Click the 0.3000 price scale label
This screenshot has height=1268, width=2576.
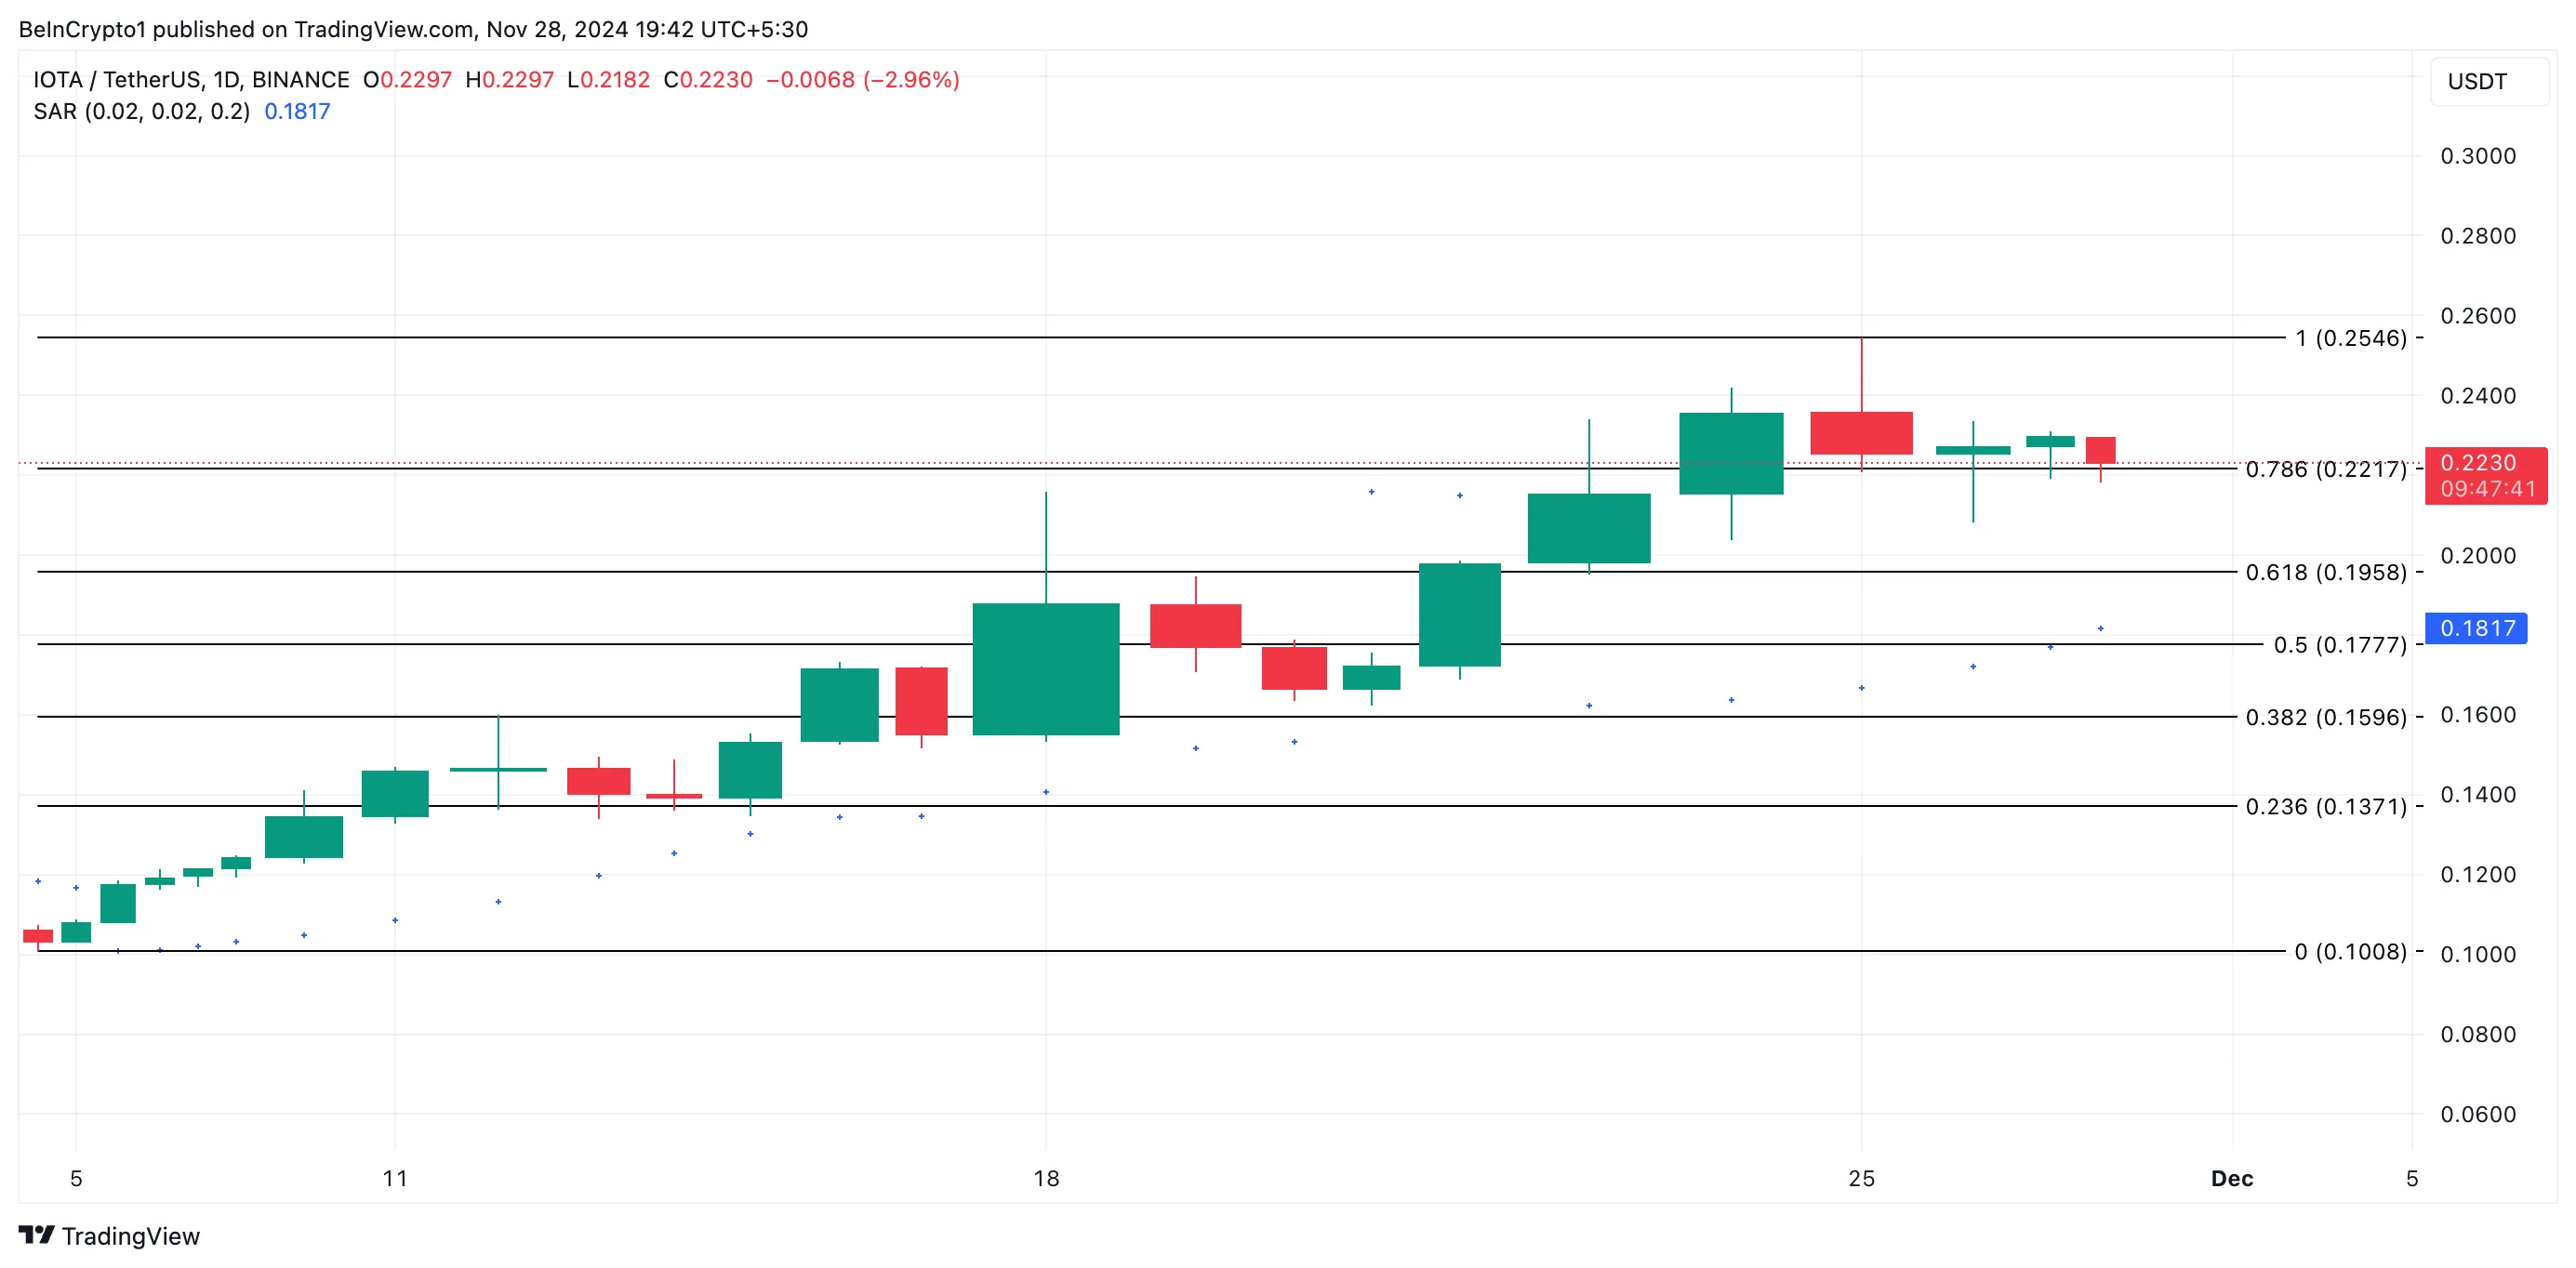point(2477,156)
